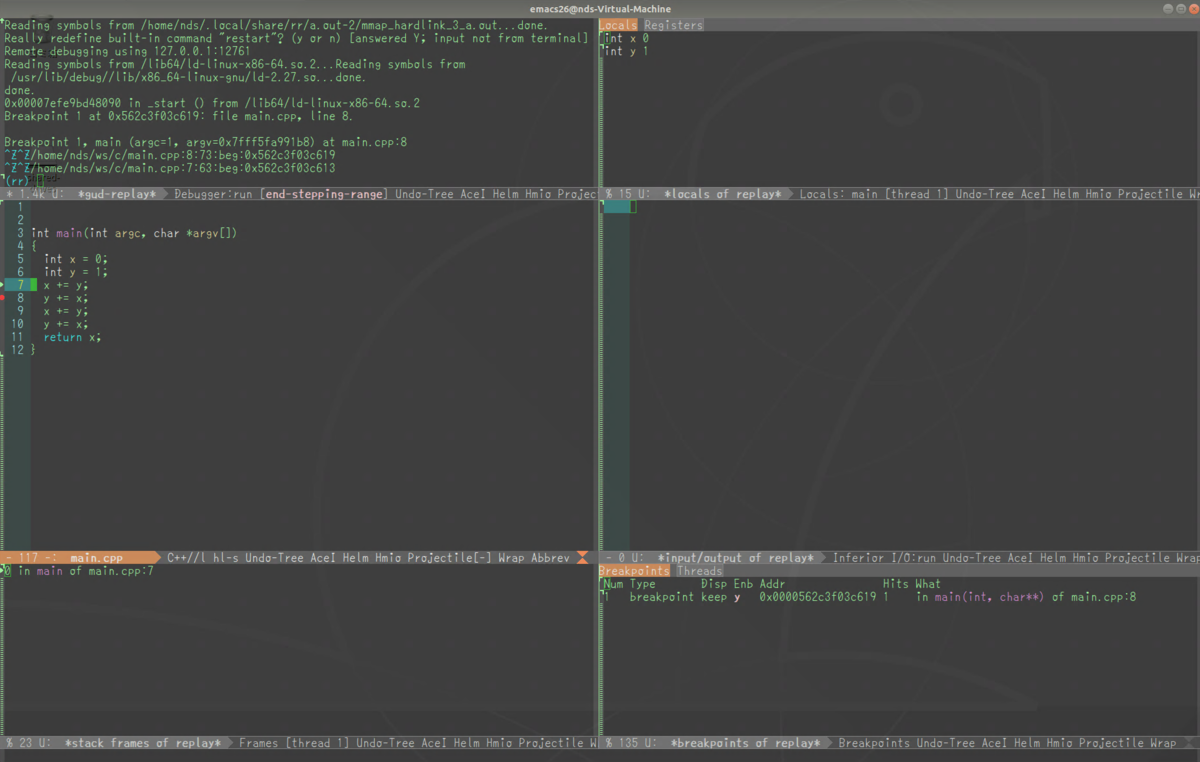
Task: Click '- 117 -:' status in main.cpp mode line
Action: 30,558
